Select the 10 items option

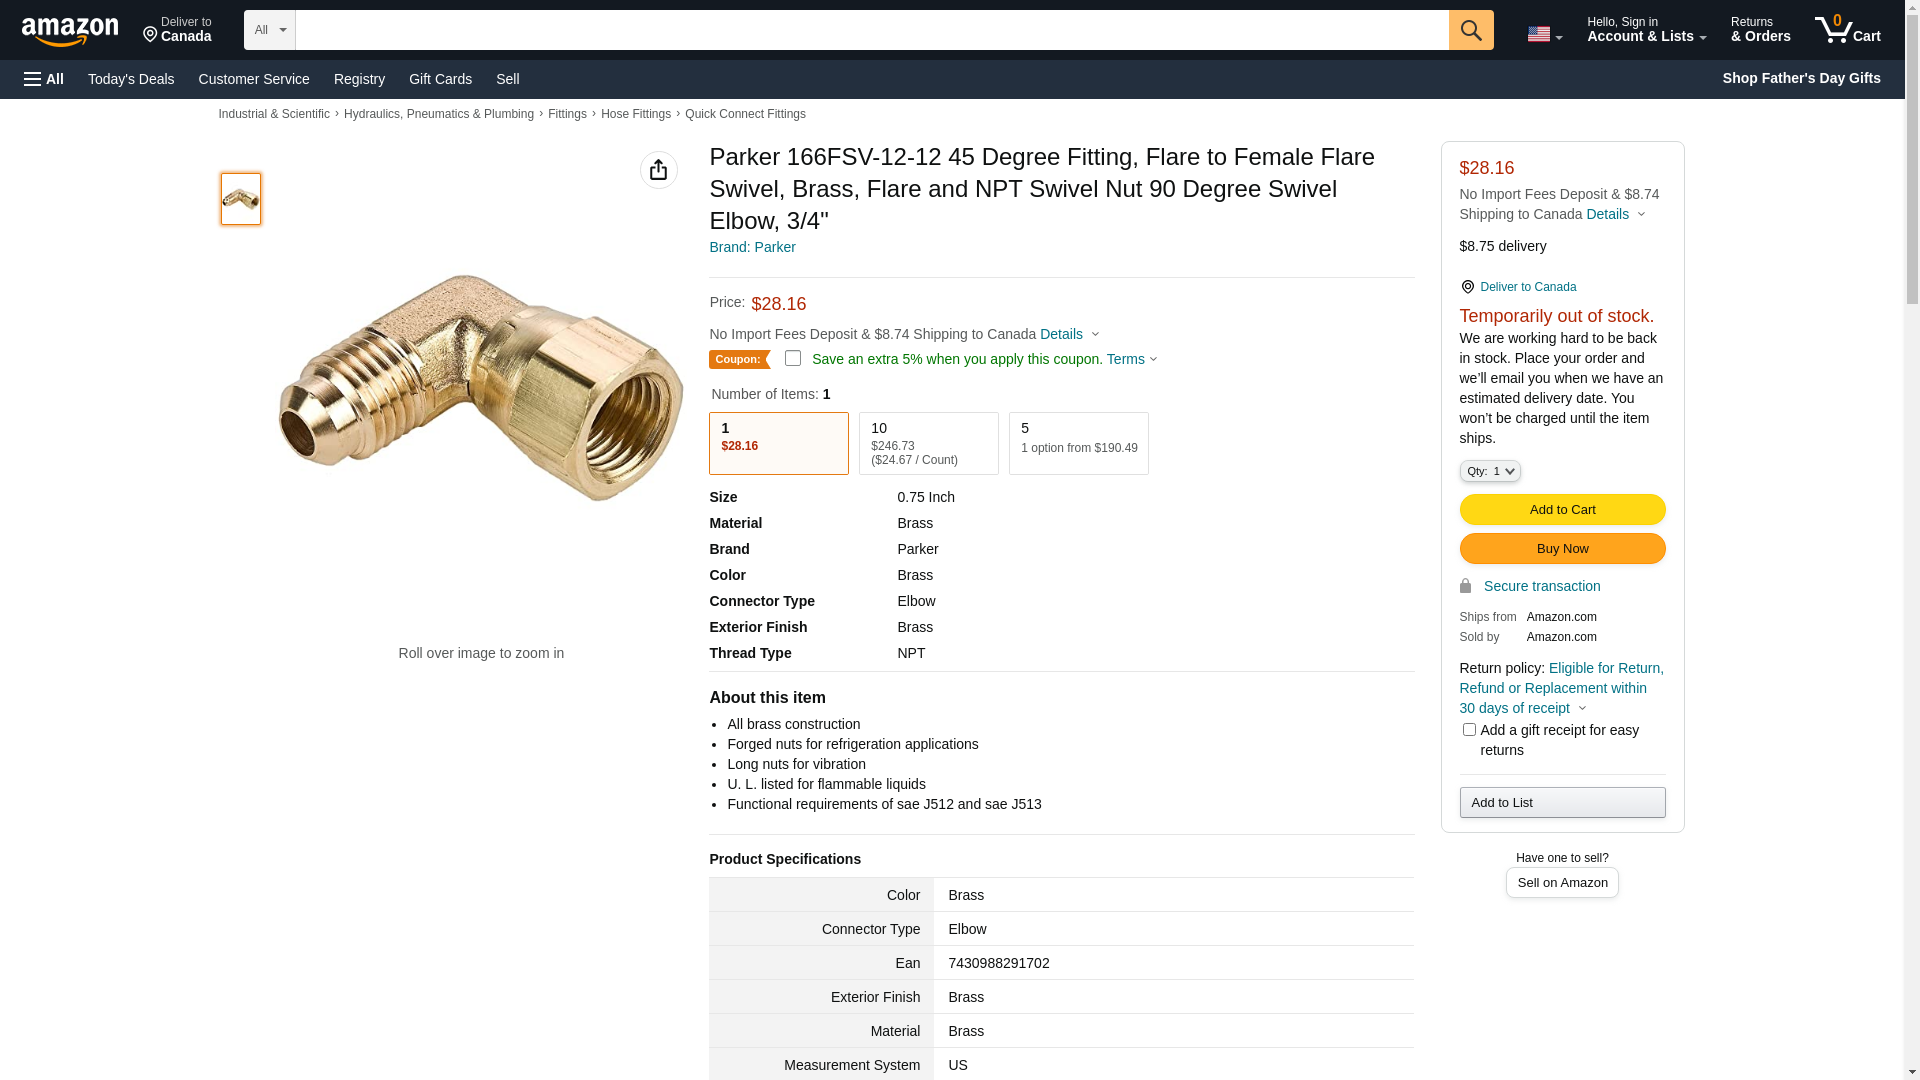[x=928, y=443]
